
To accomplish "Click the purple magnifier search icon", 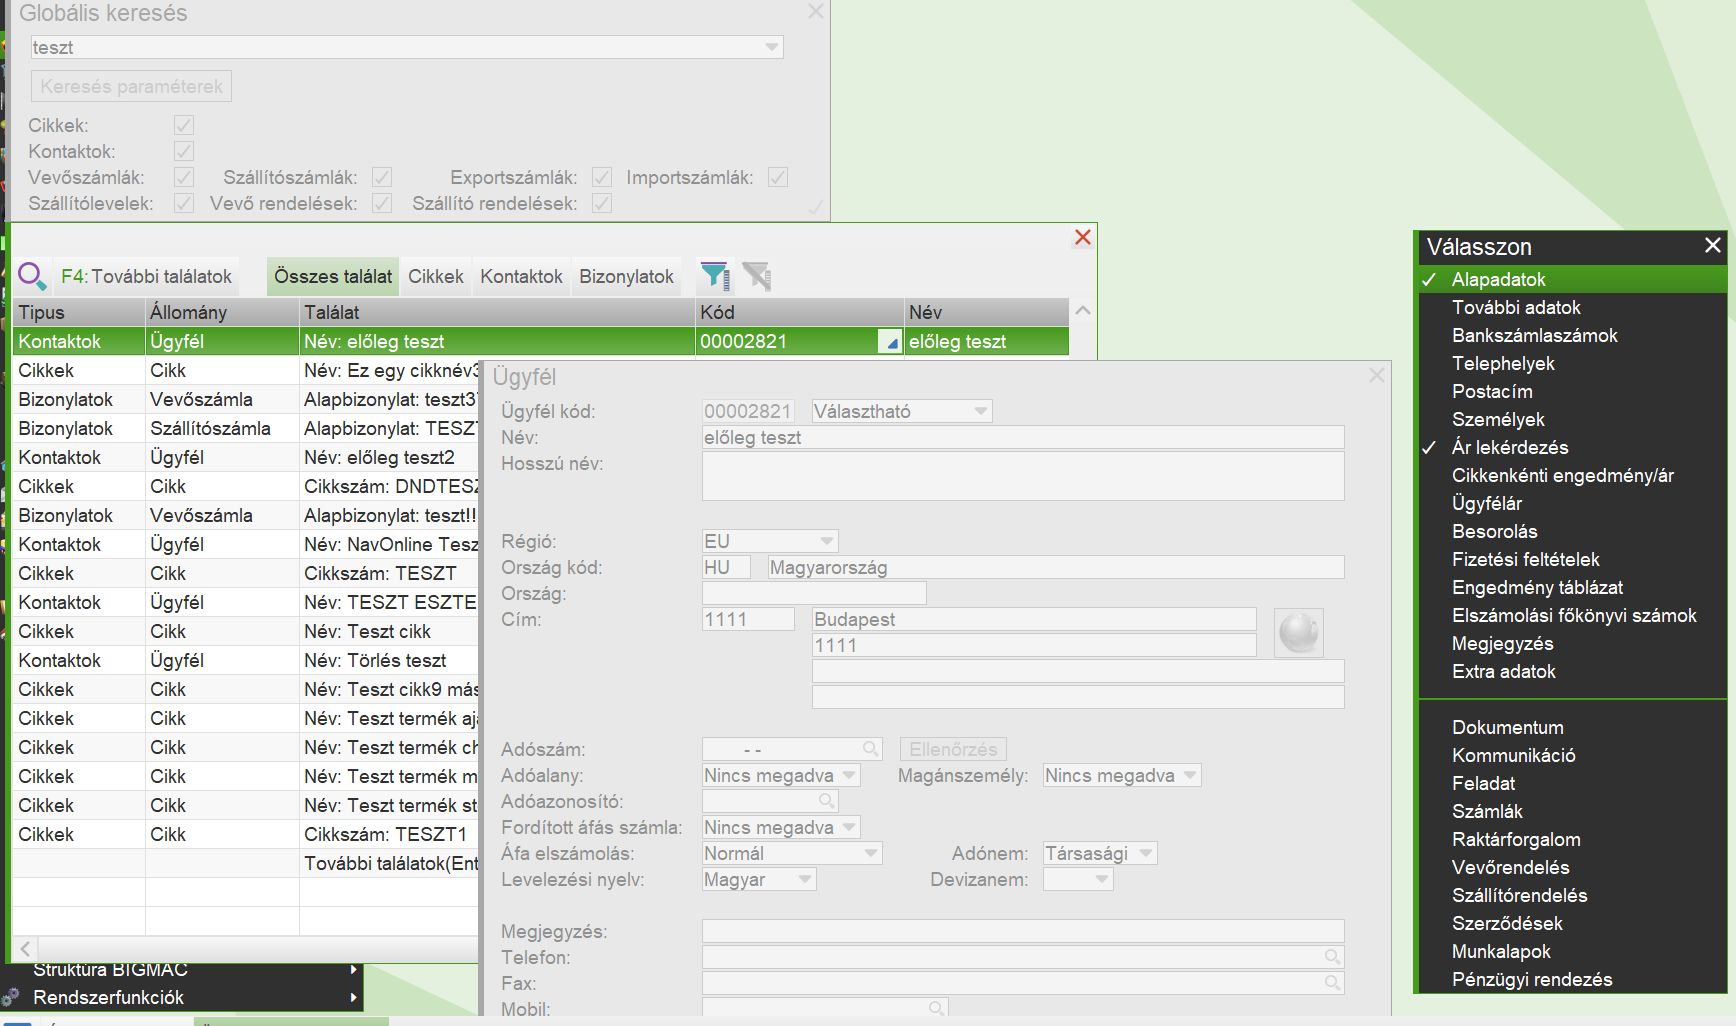I will (x=32, y=276).
